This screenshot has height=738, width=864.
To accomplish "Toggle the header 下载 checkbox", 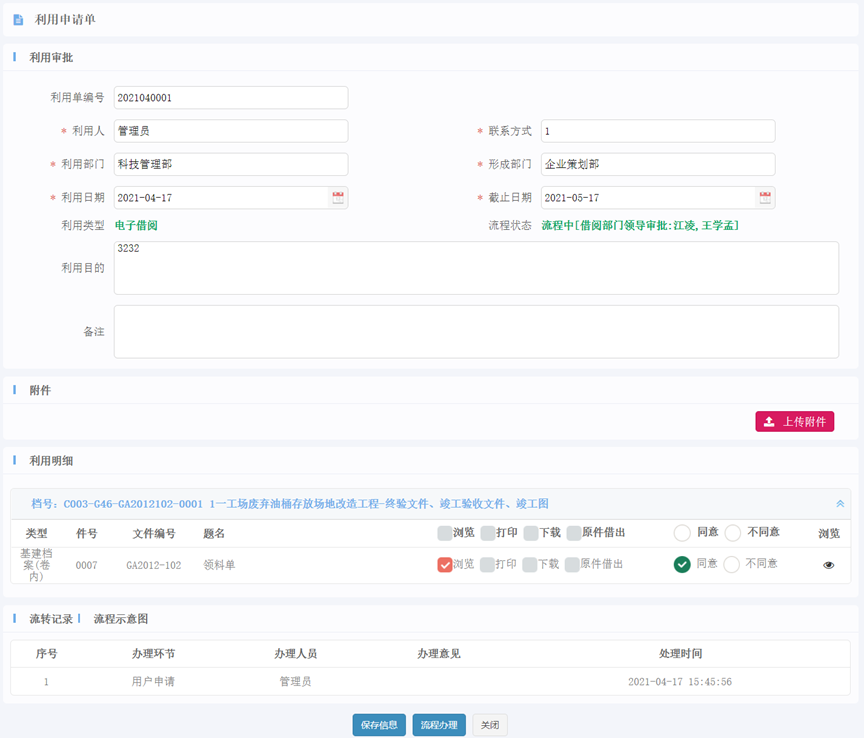I will [531, 533].
